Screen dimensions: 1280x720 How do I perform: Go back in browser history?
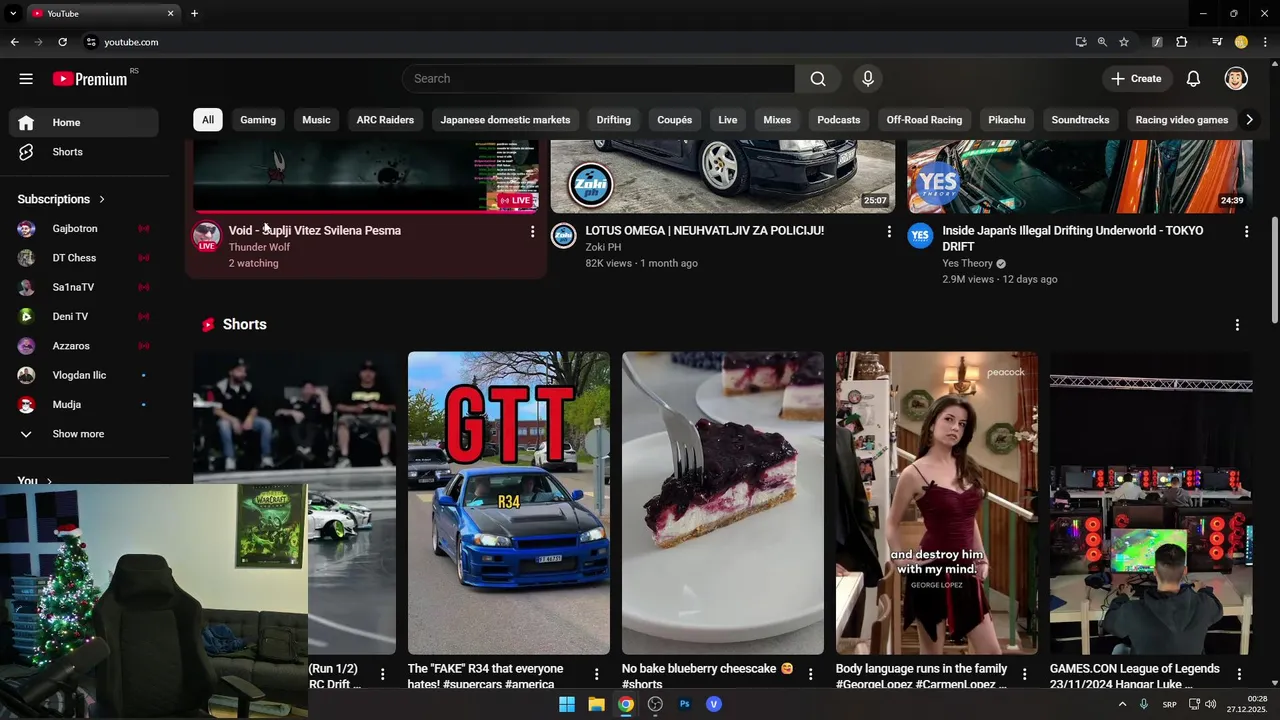tap(14, 42)
